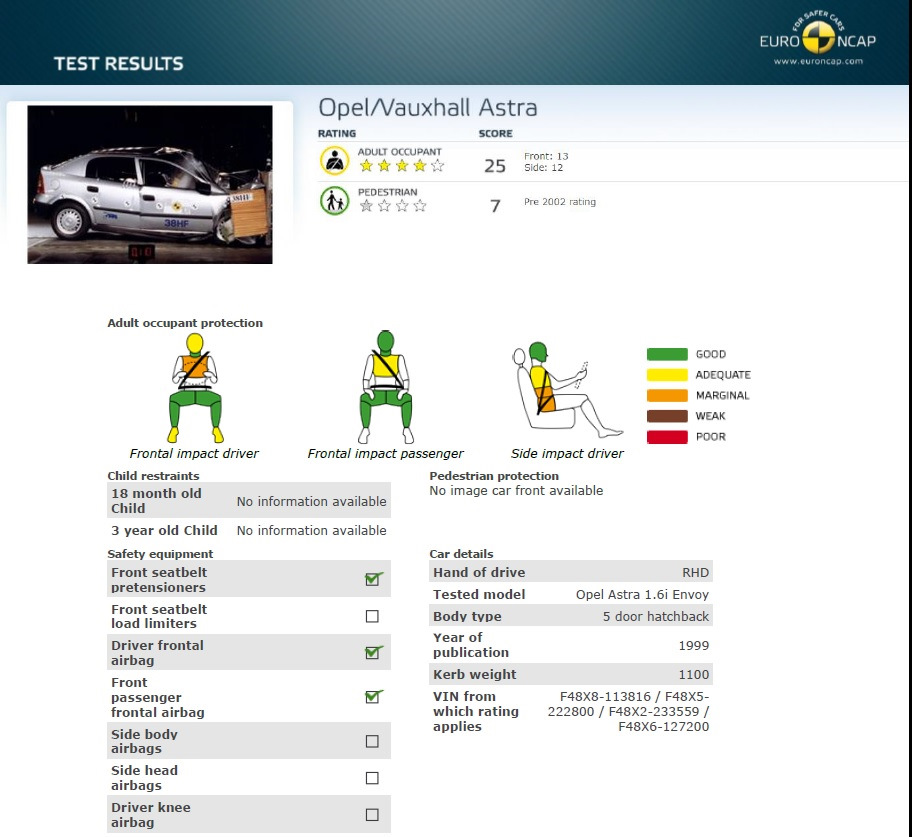The height and width of the screenshot is (837, 912).
Task: Click the pedestrian star rating
Action: click(x=393, y=205)
